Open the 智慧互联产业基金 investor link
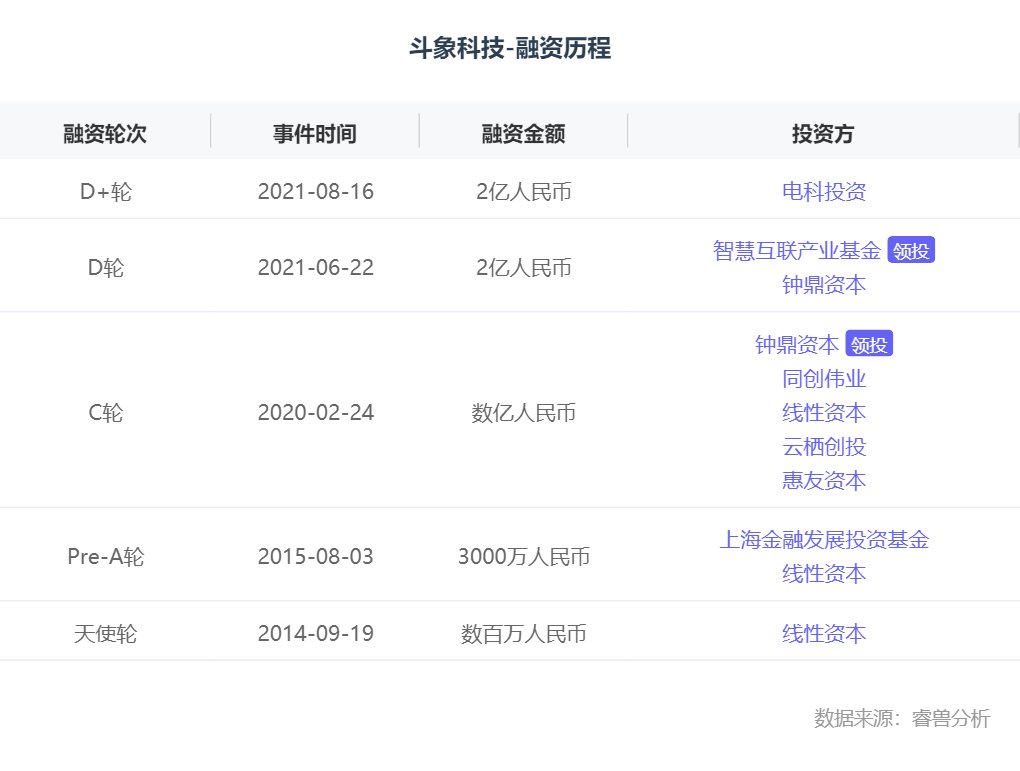 tap(796, 250)
